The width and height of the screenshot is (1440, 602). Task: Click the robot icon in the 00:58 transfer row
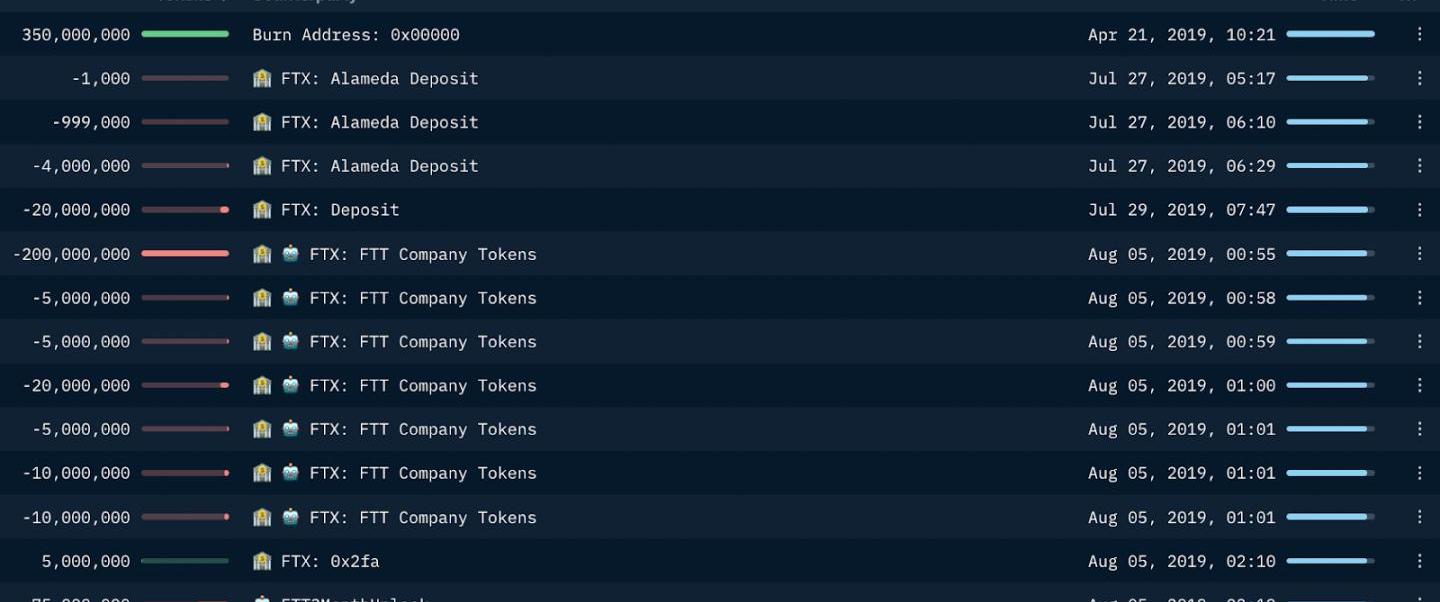(x=291, y=298)
